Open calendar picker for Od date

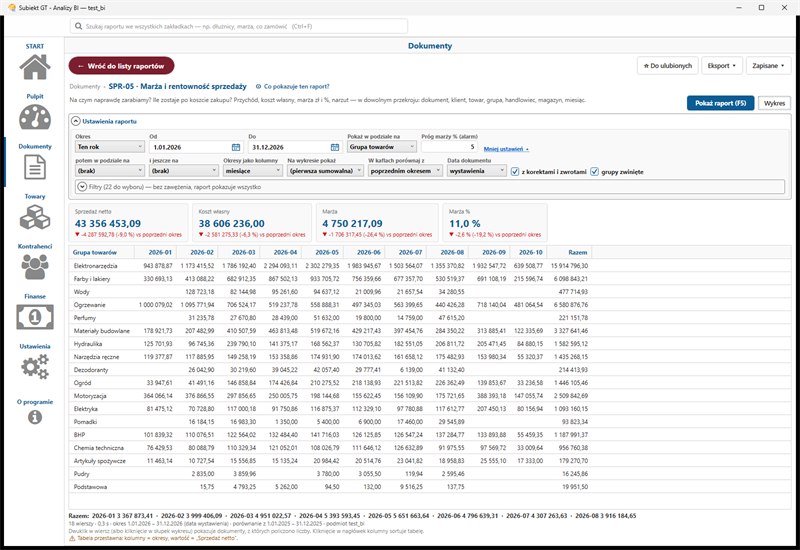coord(236,147)
